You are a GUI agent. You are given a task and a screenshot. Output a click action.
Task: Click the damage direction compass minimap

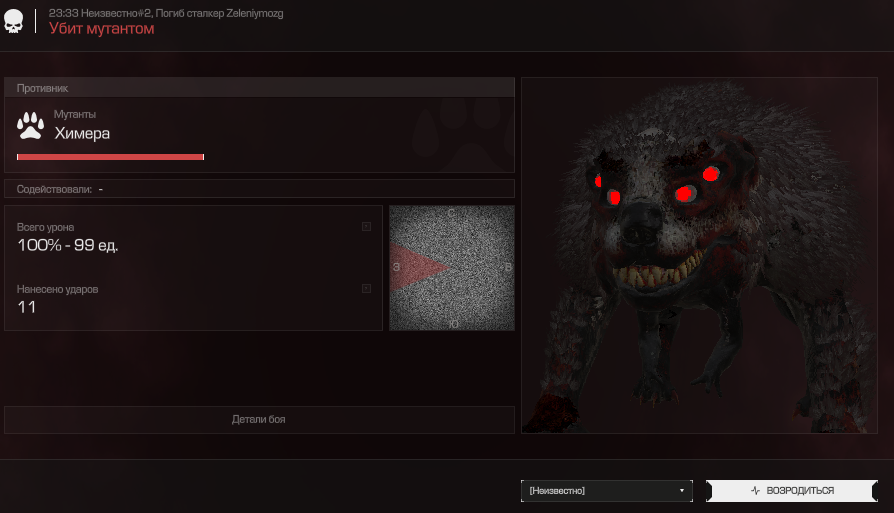point(452,268)
